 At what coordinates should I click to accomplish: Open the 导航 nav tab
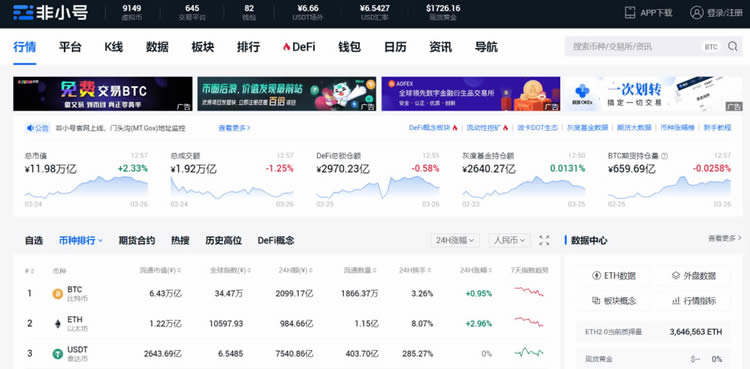486,47
